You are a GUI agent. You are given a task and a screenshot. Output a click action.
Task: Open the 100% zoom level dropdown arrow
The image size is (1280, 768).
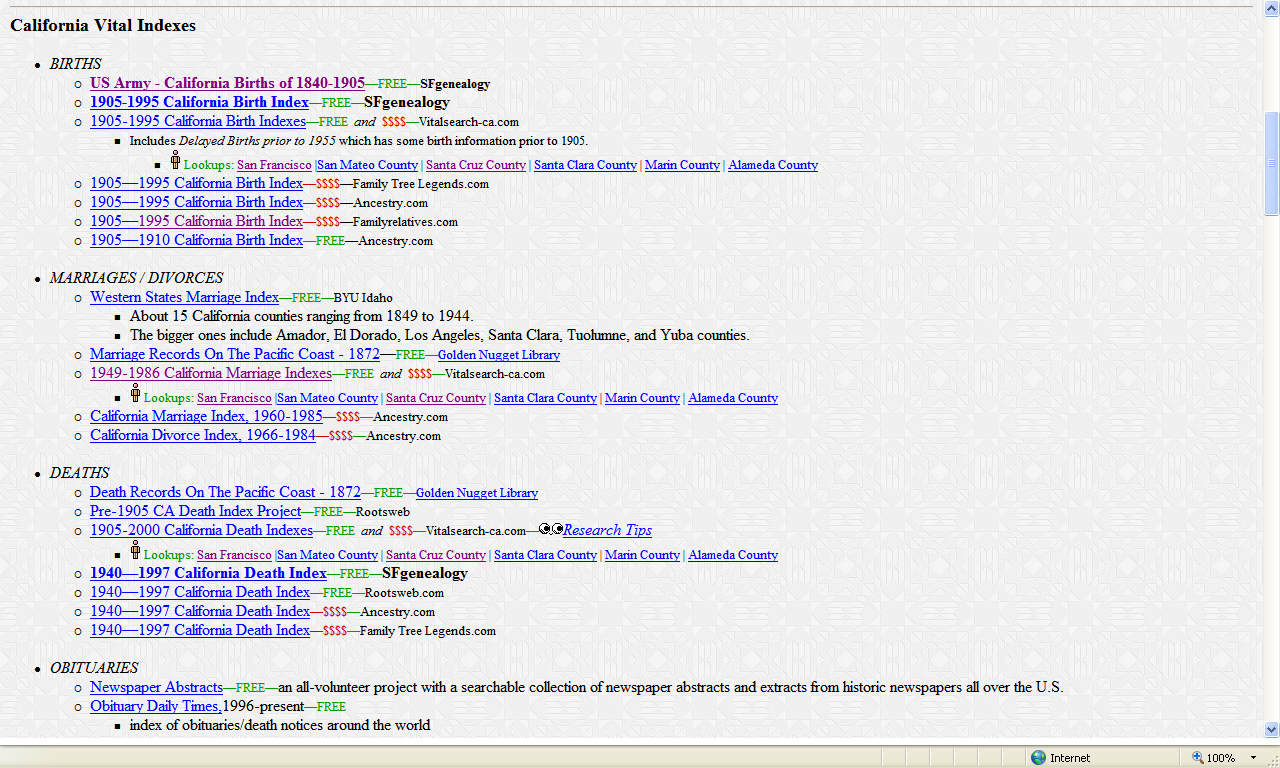1254,758
